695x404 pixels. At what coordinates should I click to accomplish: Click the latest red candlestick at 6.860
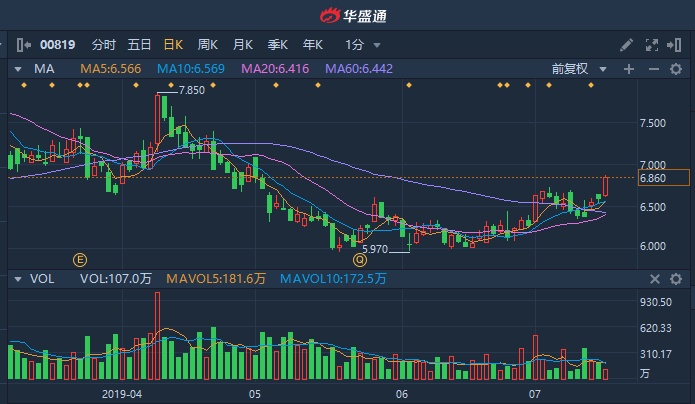pos(605,186)
